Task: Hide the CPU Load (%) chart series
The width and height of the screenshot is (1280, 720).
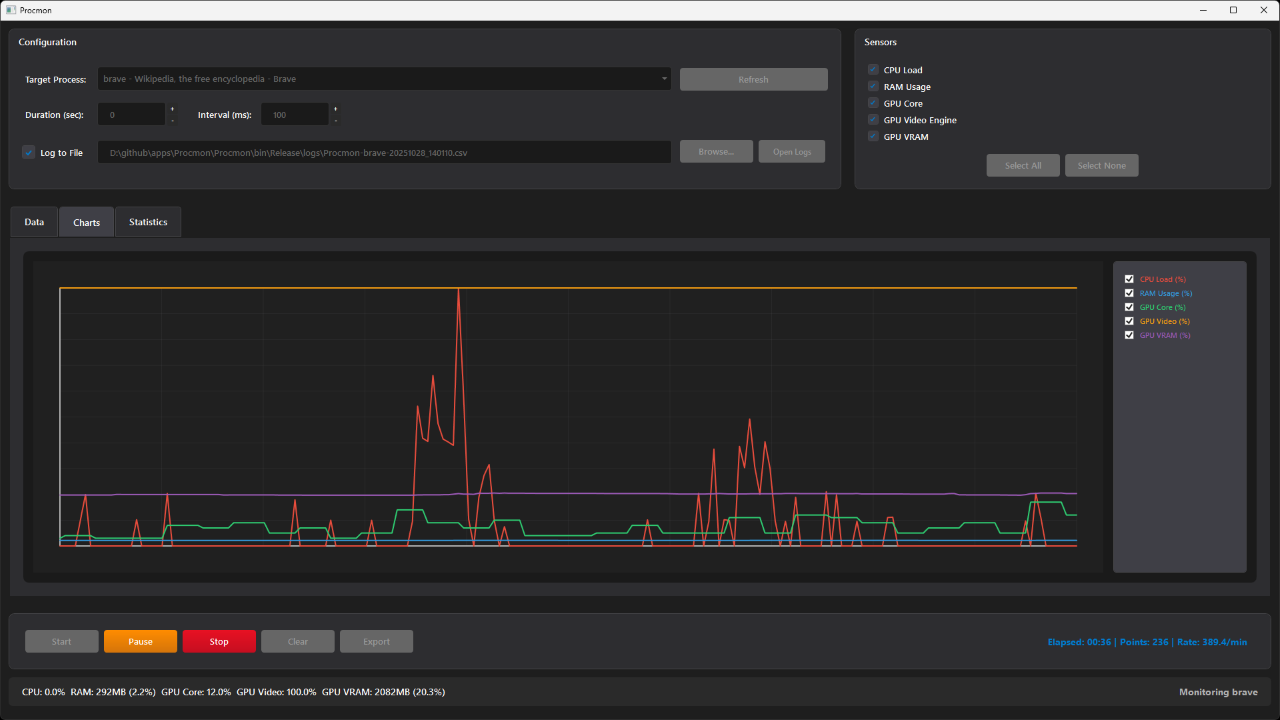Action: pyautogui.click(x=1129, y=279)
